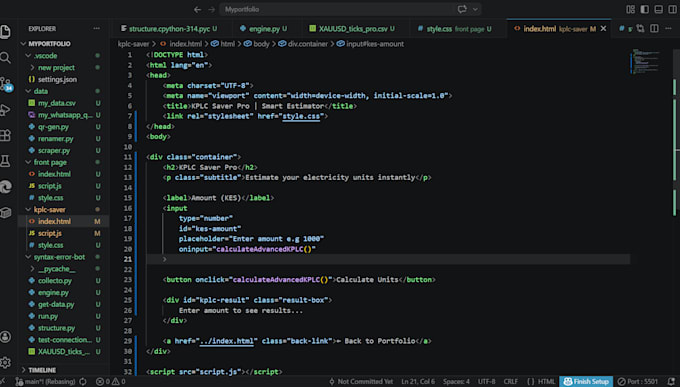The image size is (680, 387).
Task: Open the Edge browser tools icon
Action: tap(6, 187)
